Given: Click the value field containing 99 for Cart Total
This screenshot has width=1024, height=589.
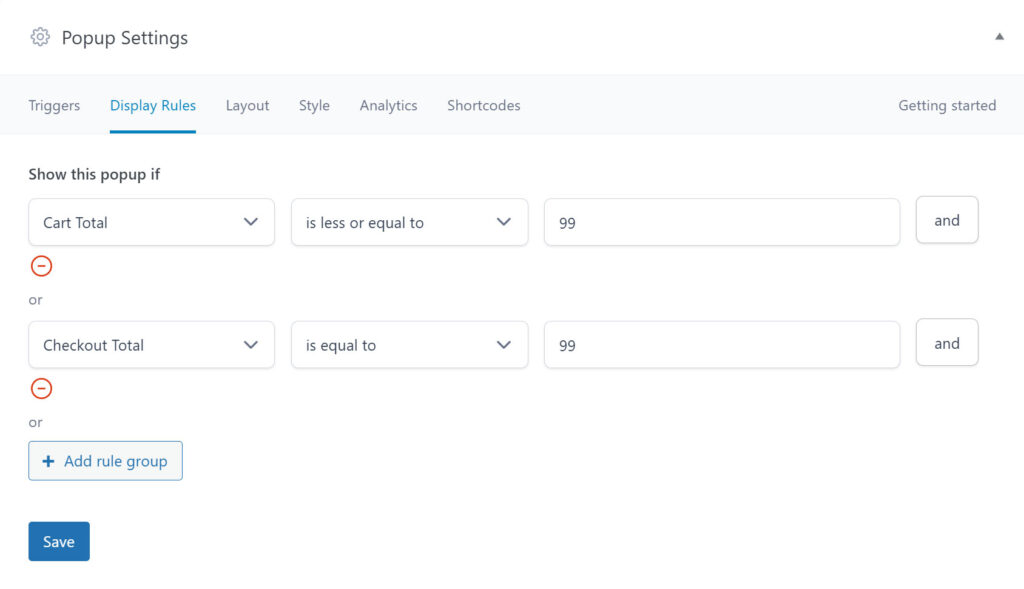Looking at the screenshot, I should (x=722, y=222).
